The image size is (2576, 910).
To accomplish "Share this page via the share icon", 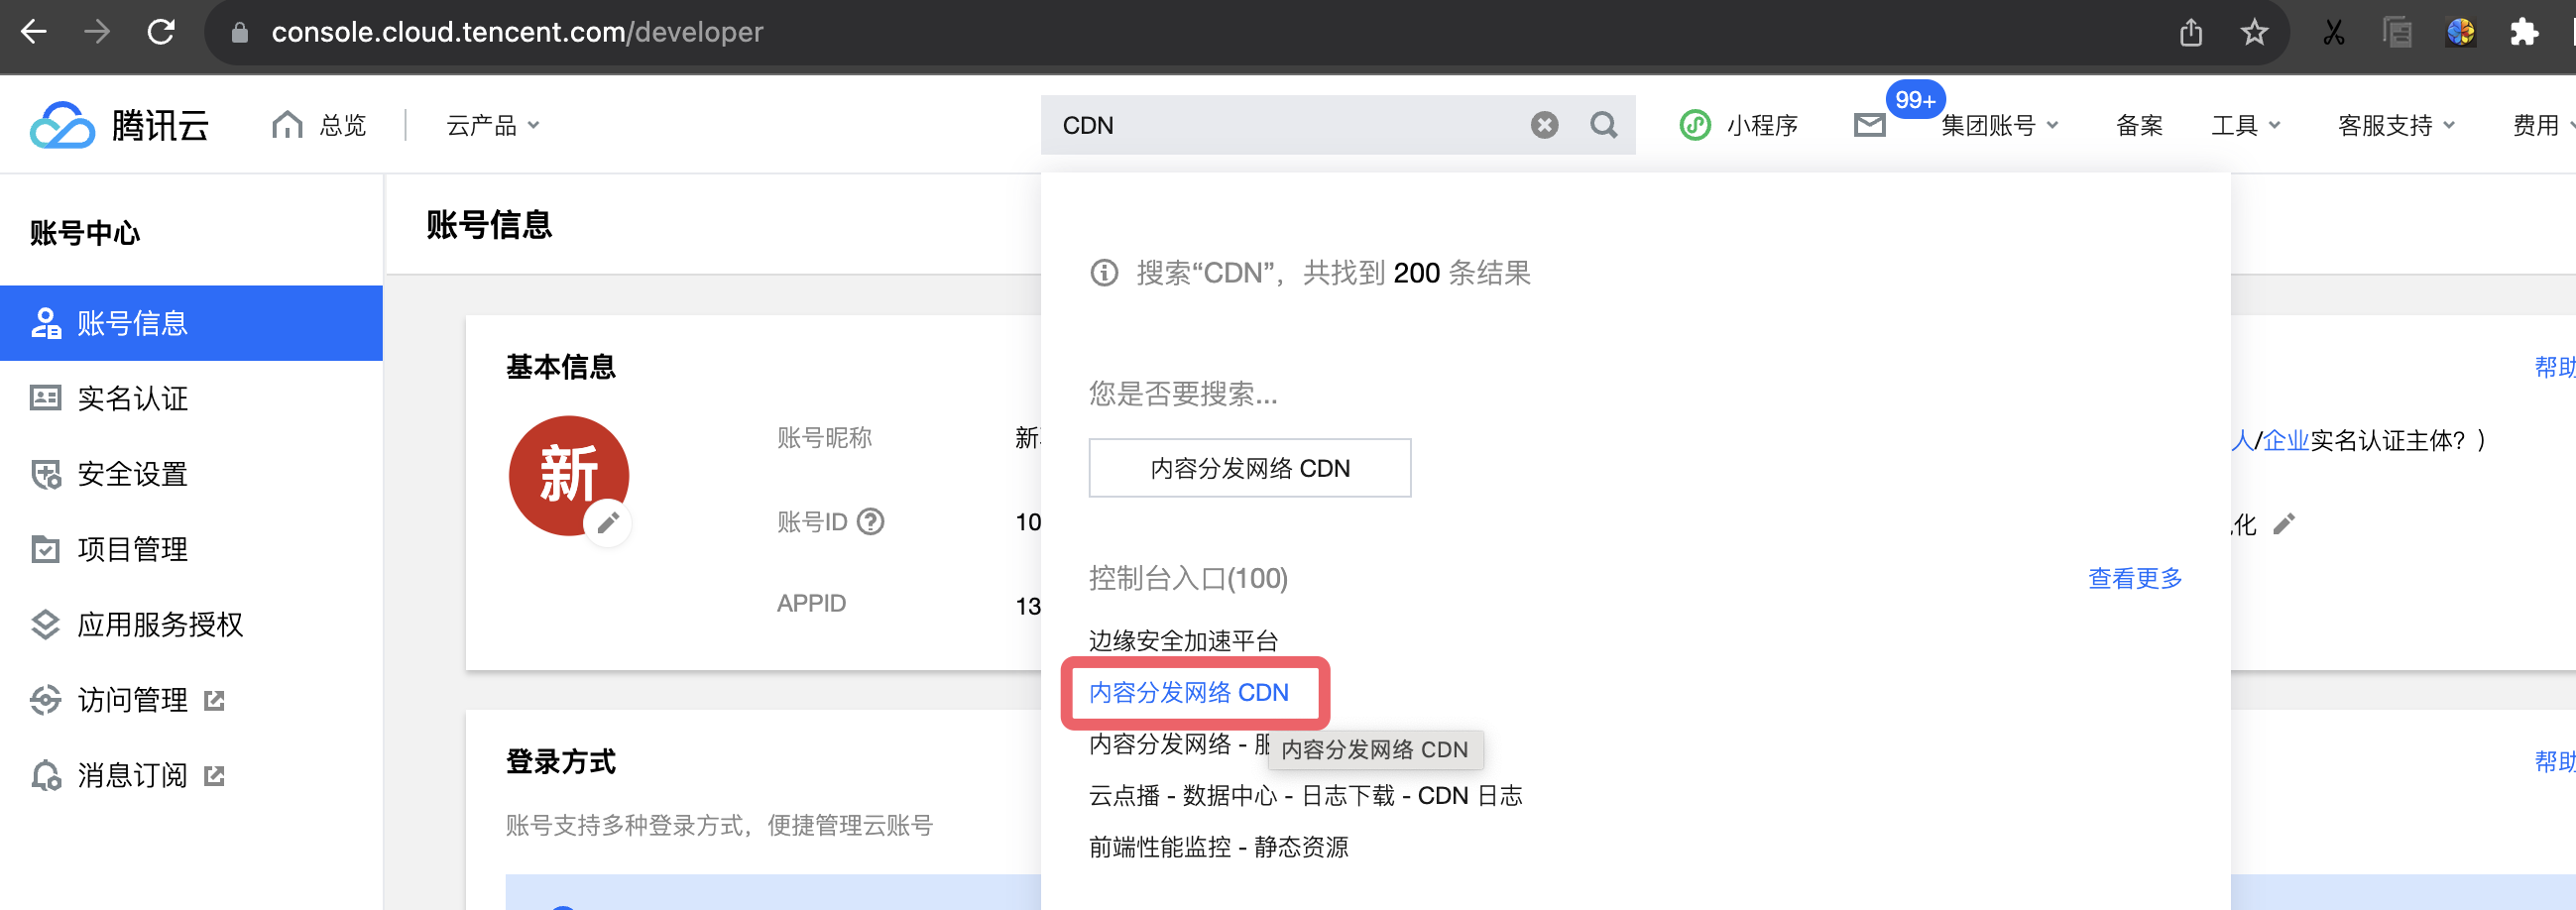I will (x=2191, y=32).
